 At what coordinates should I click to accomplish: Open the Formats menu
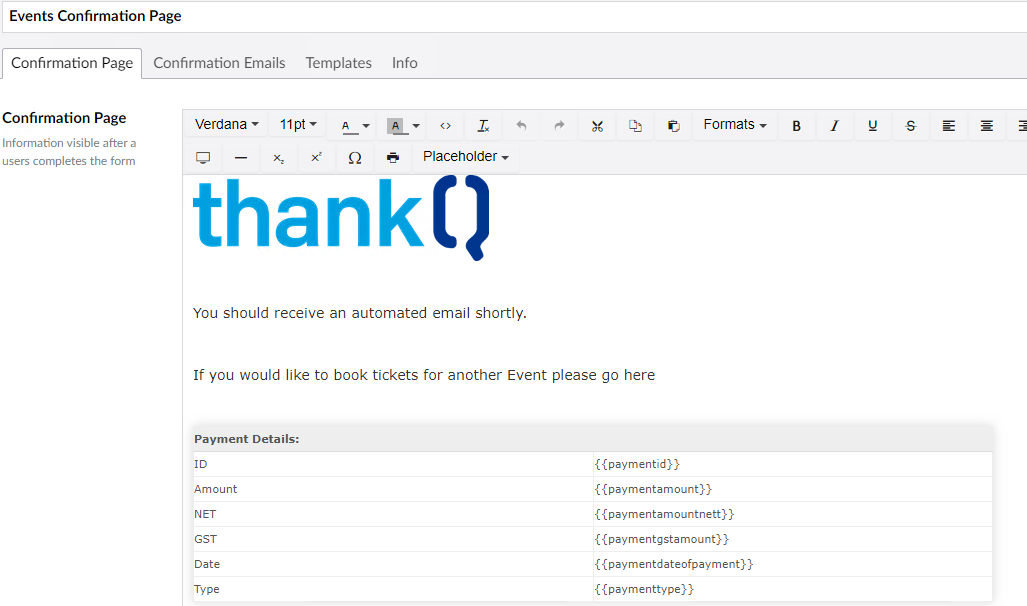tap(735, 125)
